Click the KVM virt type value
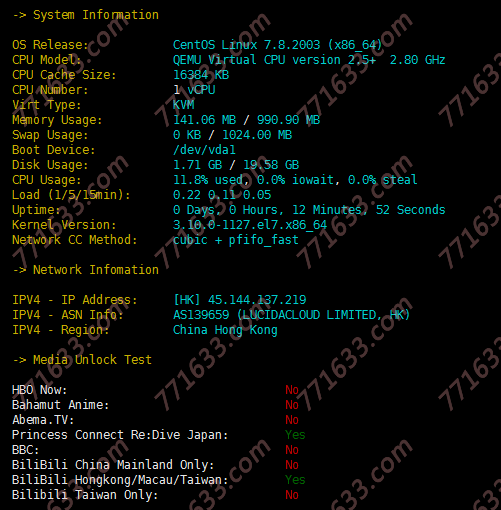The image size is (501, 510). coord(184,105)
